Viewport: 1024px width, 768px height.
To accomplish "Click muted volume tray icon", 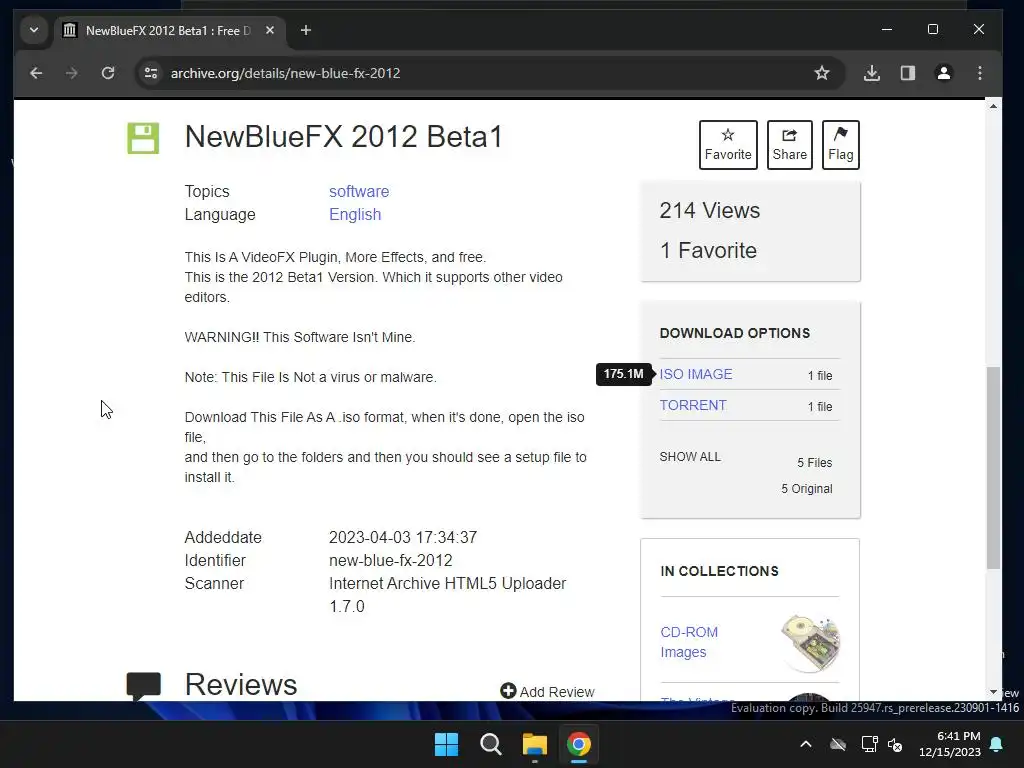I will (895, 744).
